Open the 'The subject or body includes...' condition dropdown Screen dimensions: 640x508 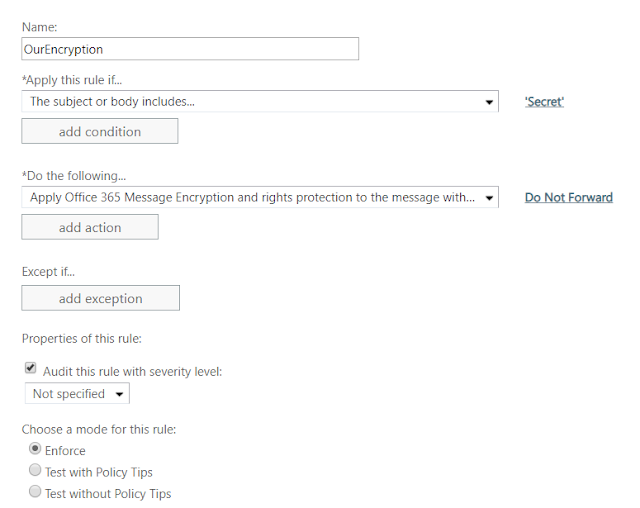pyautogui.click(x=260, y=101)
